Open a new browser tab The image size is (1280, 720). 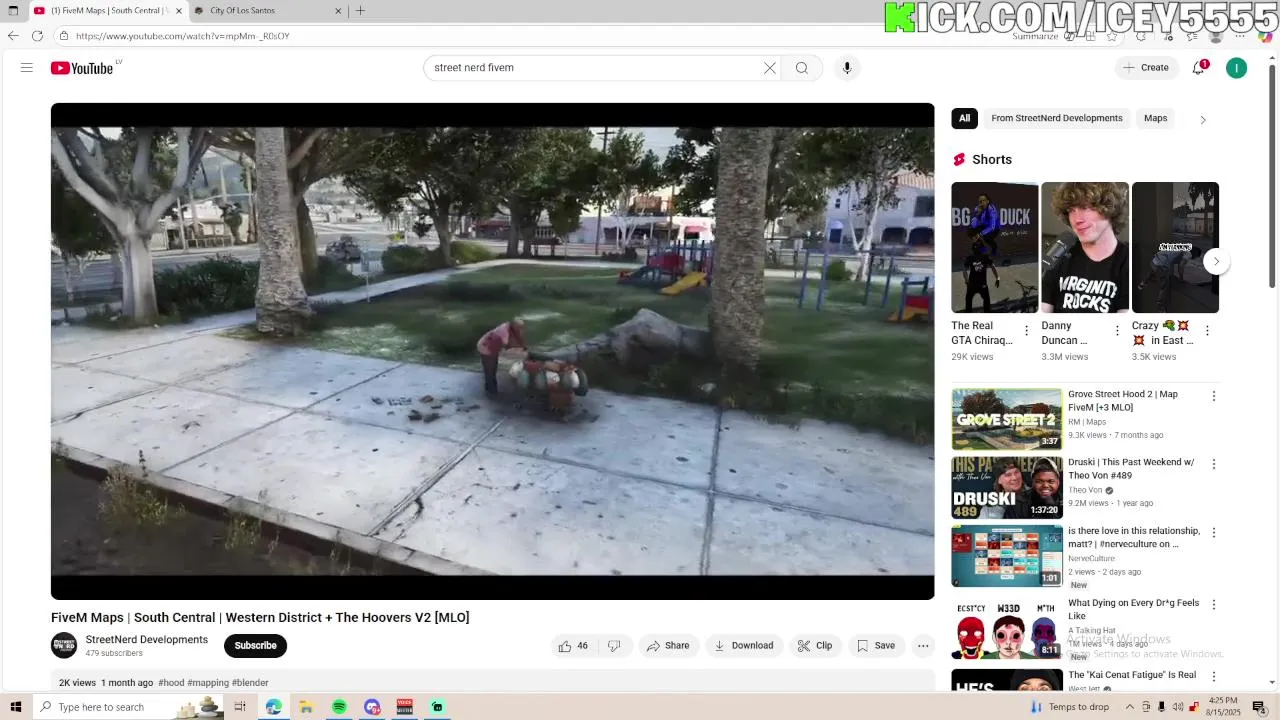360,11
